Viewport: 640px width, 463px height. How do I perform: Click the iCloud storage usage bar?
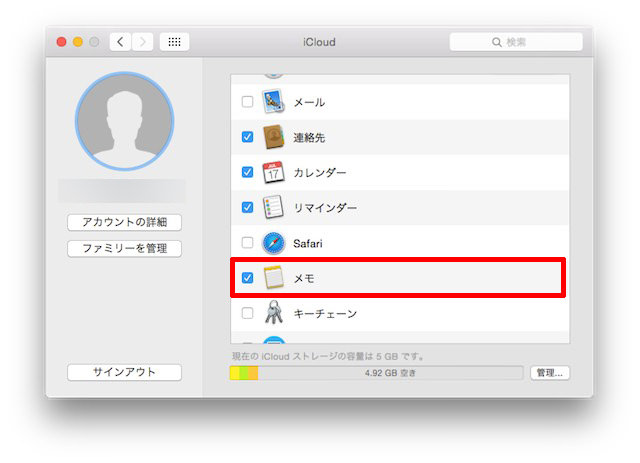[x=376, y=373]
